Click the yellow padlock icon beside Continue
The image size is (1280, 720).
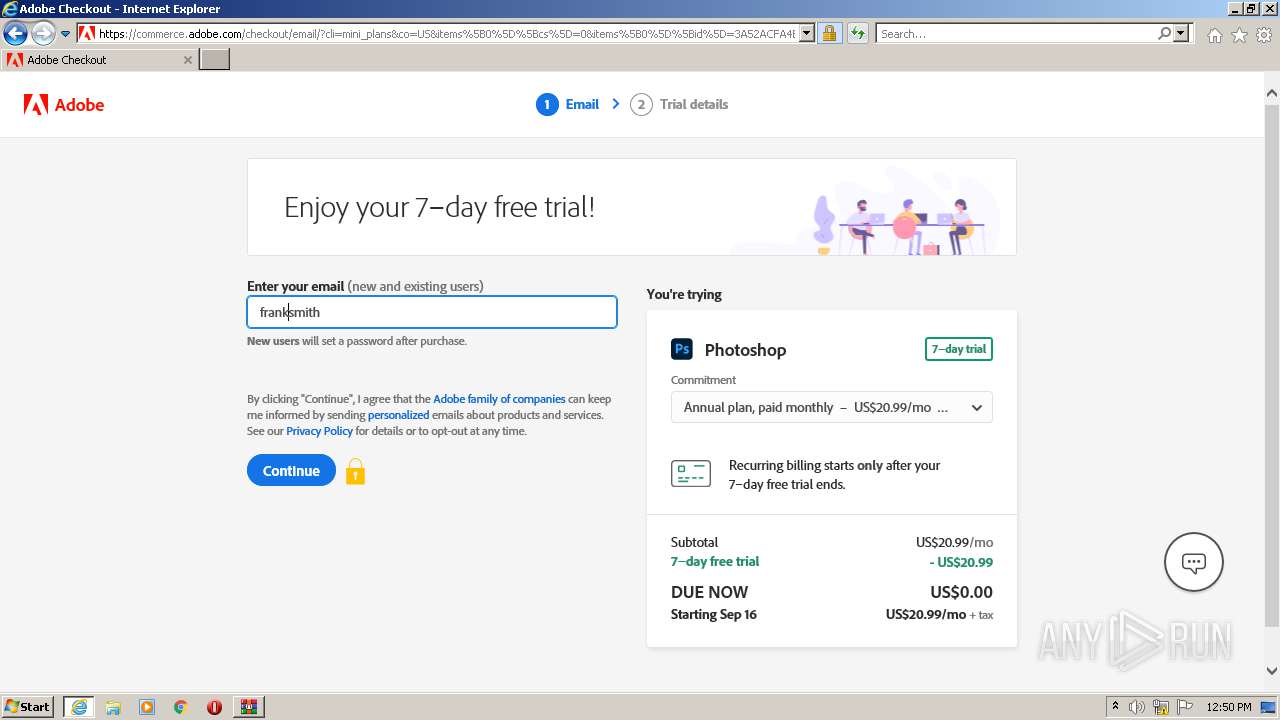tap(355, 471)
